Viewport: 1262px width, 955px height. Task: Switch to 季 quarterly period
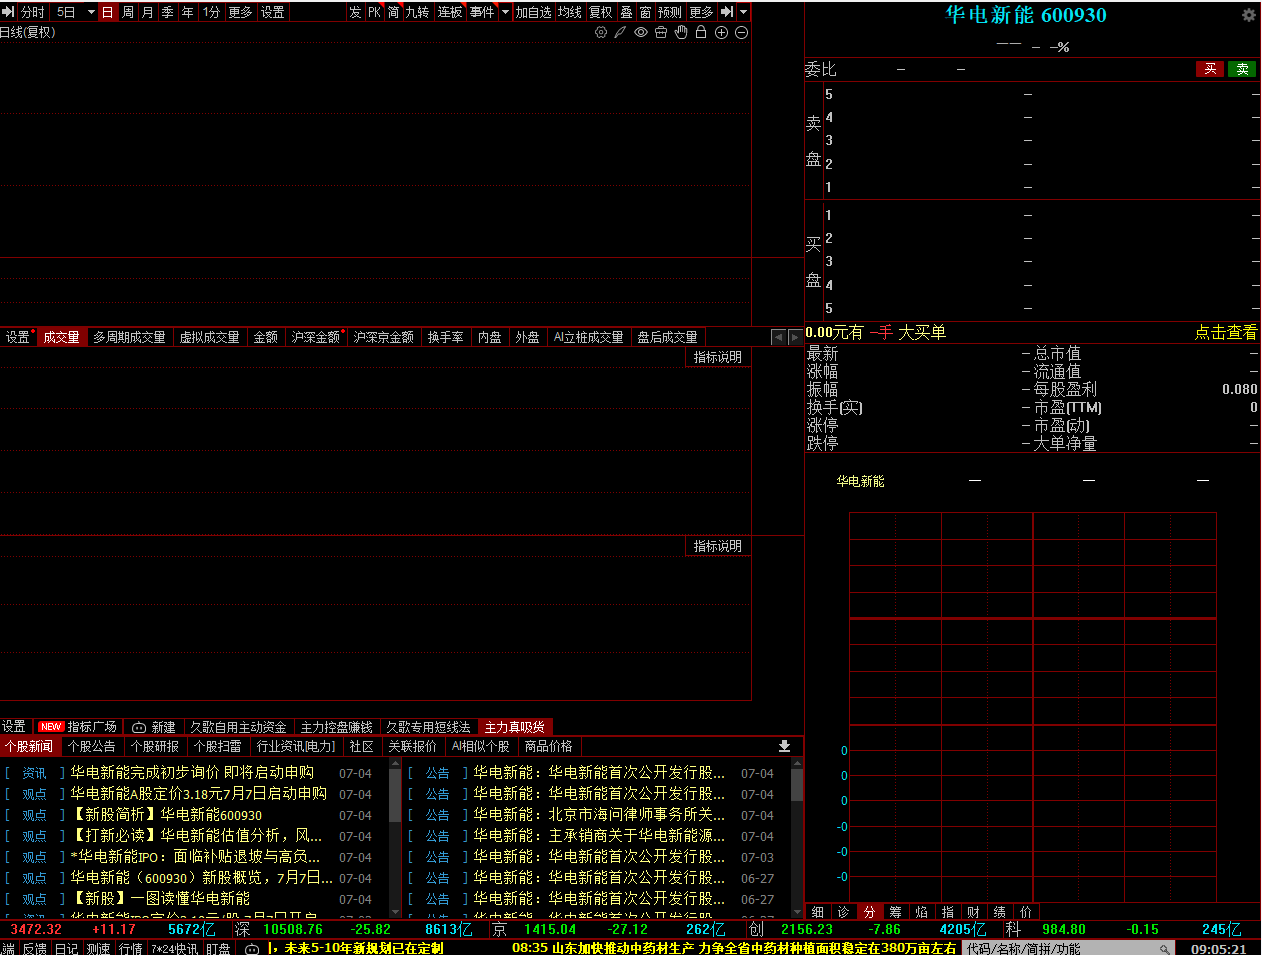(168, 12)
